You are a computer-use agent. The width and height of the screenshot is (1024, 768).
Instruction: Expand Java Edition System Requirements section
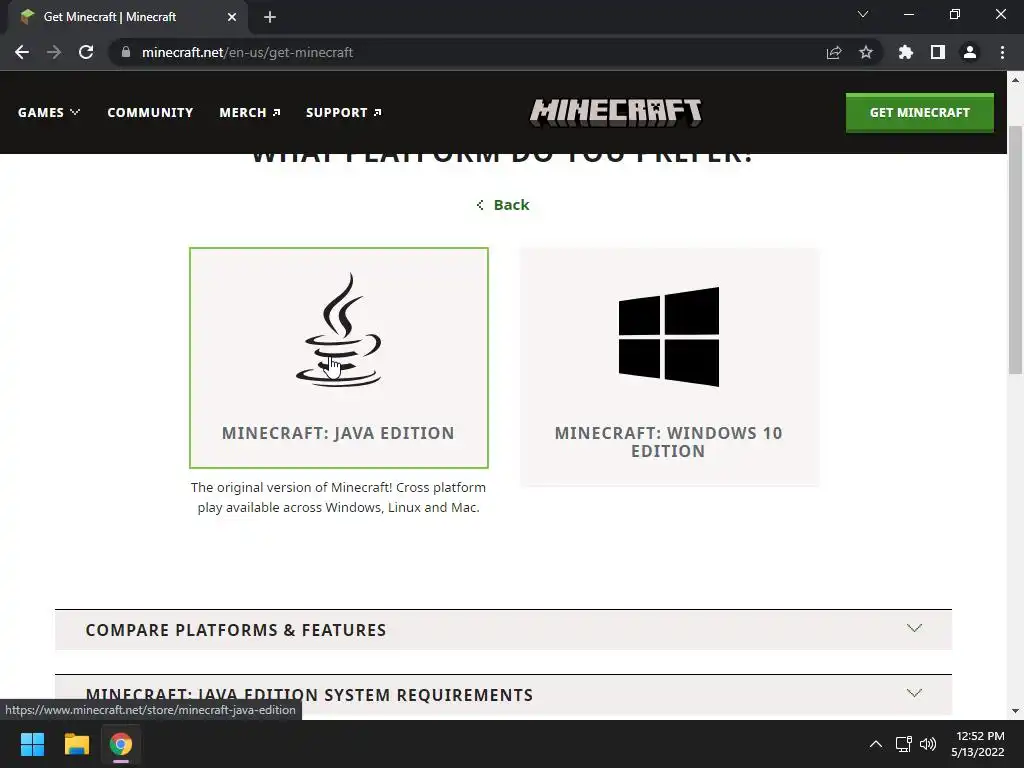click(x=503, y=695)
